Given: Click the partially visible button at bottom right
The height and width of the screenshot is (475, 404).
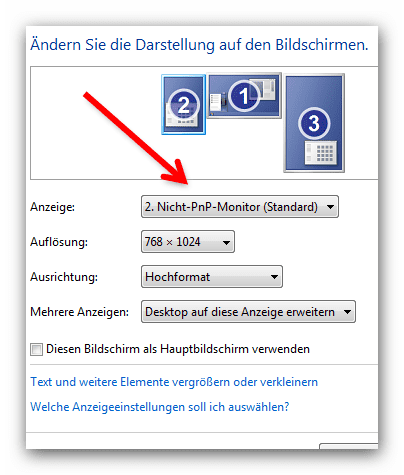Looking at the screenshot, I should coord(349,446).
